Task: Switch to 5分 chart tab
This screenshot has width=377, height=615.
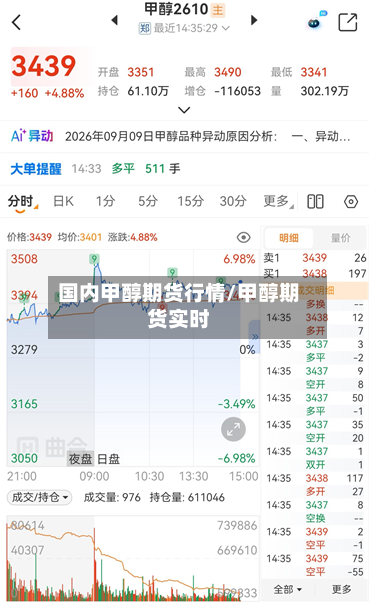Action: coord(148,201)
